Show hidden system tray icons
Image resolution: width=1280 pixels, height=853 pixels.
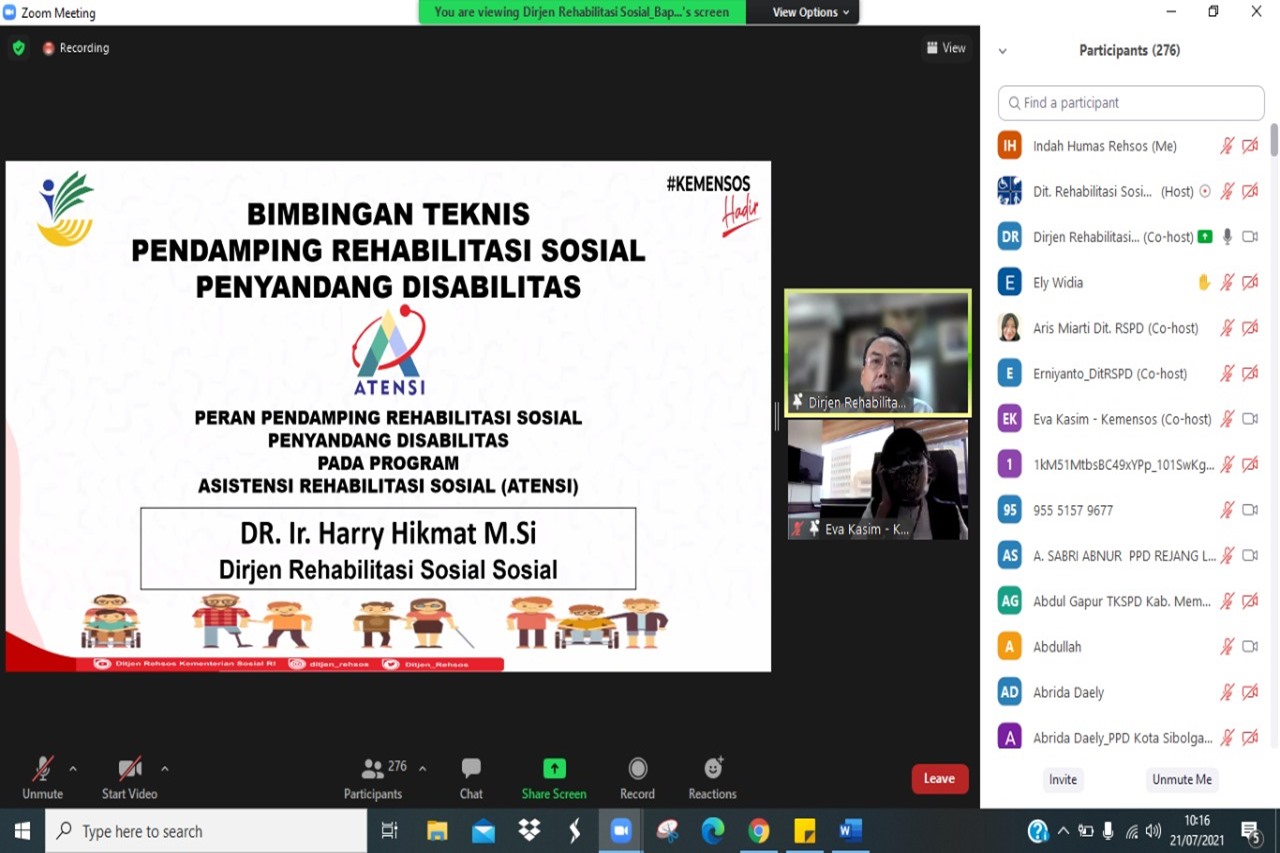(1063, 831)
